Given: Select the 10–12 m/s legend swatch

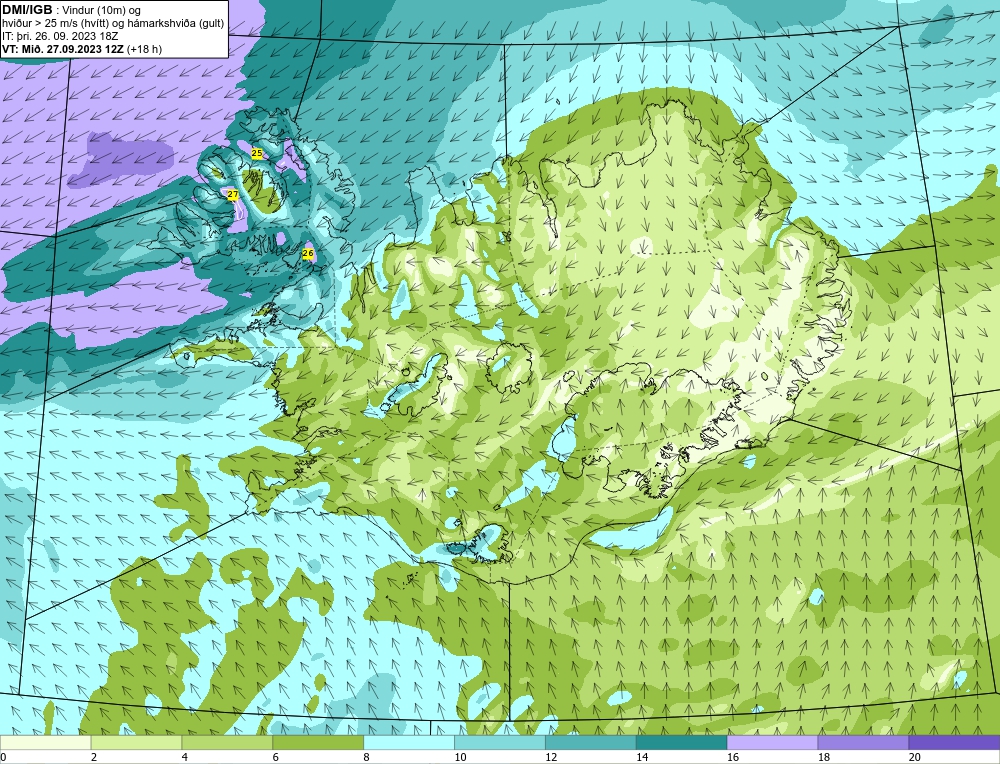Looking at the screenshot, I should (500, 742).
